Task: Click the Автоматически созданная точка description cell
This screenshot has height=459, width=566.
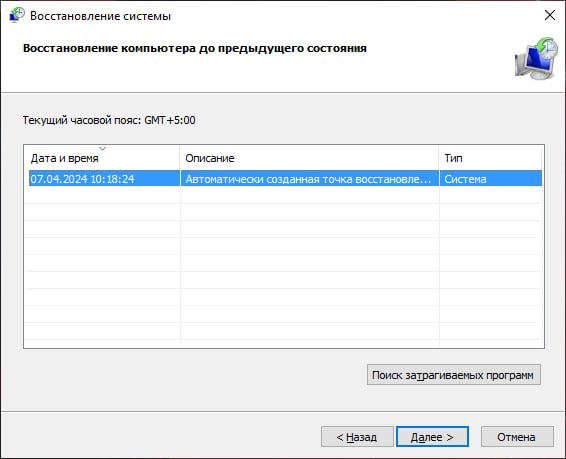Action: point(308,179)
